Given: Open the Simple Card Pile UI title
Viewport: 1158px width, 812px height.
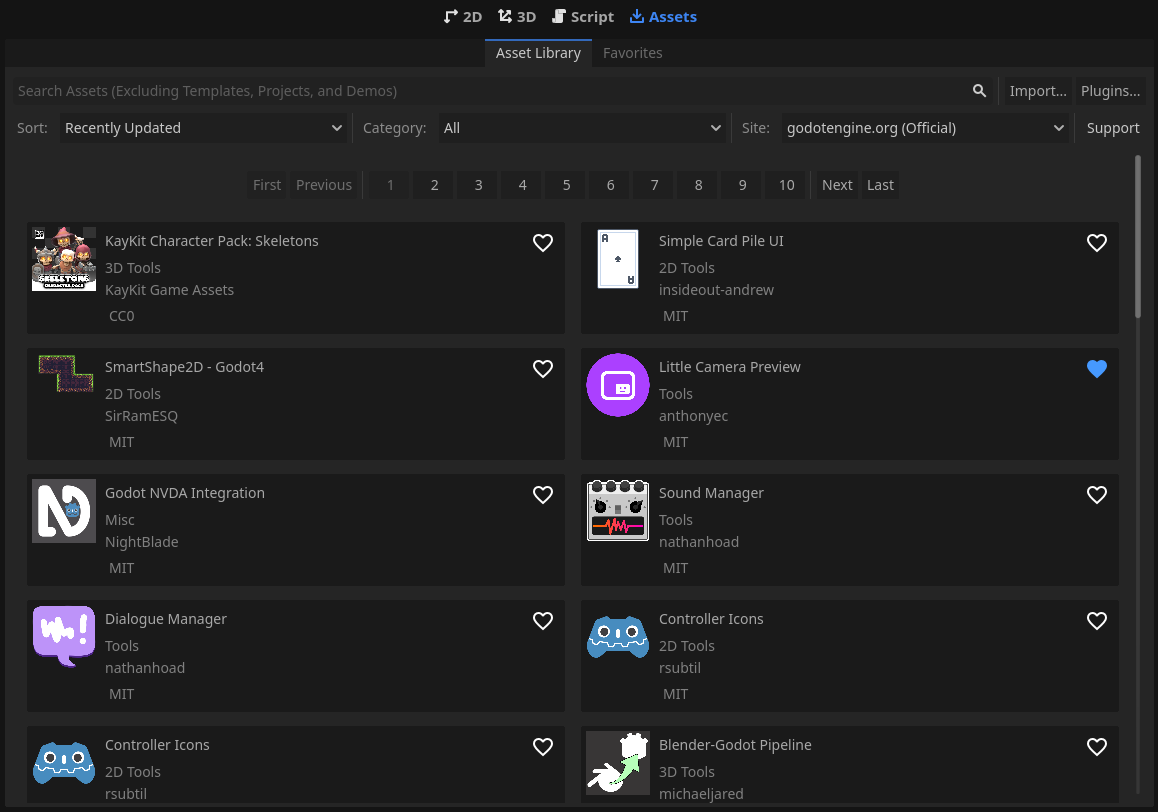Looking at the screenshot, I should (x=721, y=241).
